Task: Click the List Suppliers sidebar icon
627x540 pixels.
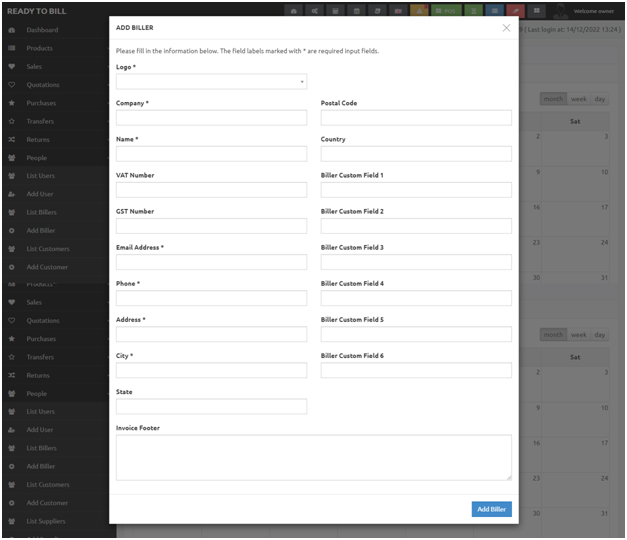Action: [12, 521]
